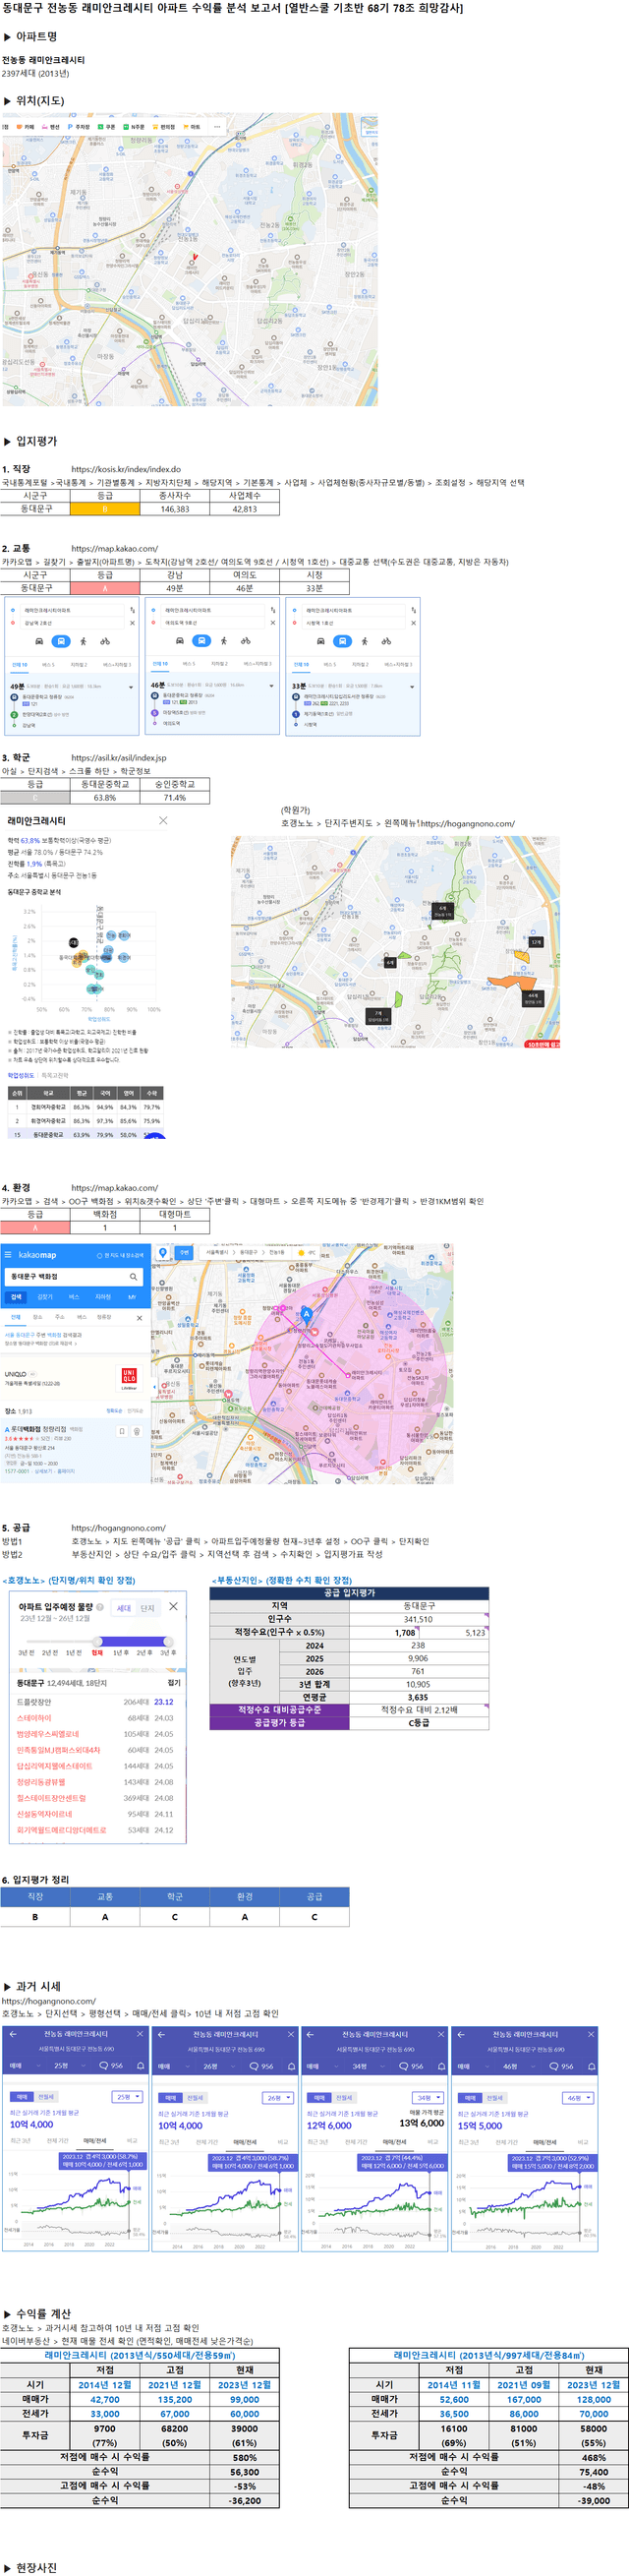Open notification bell in the 34평 price panel
Screen dimensions: 629x2576
[441, 2066]
